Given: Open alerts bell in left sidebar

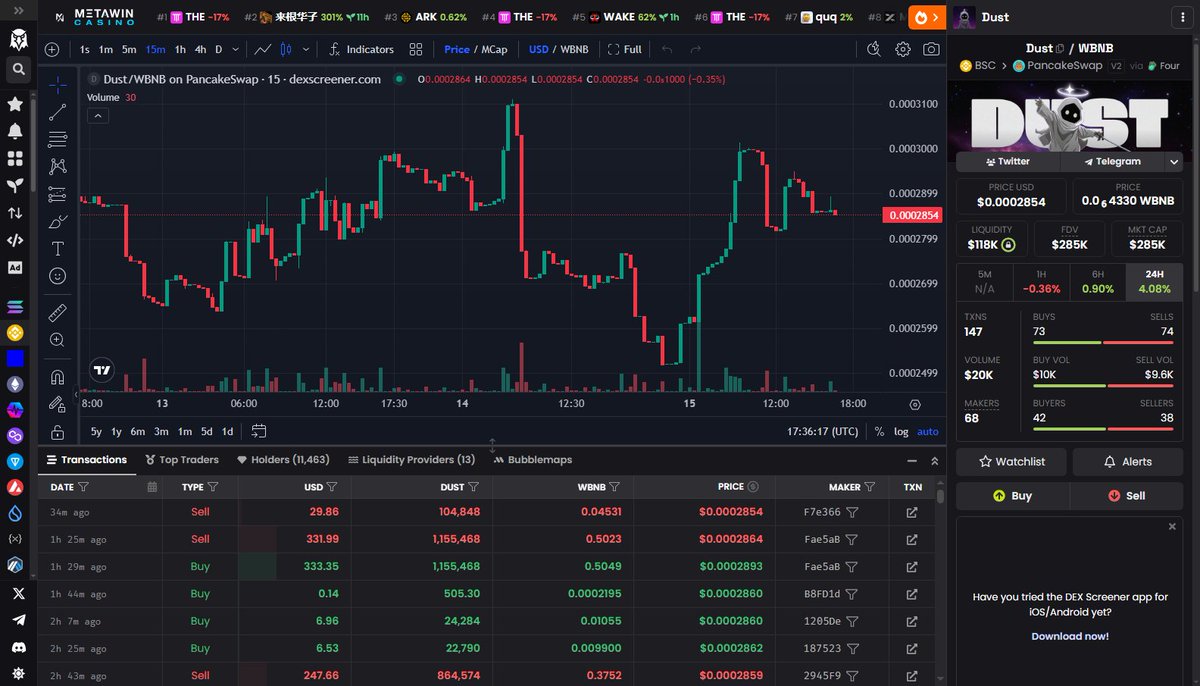Looking at the screenshot, I should coord(16,131).
